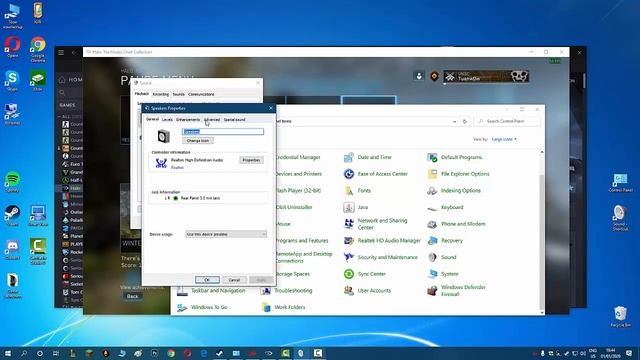640x360 pixels.
Task: Open the Java control panel icon
Action: point(349,207)
